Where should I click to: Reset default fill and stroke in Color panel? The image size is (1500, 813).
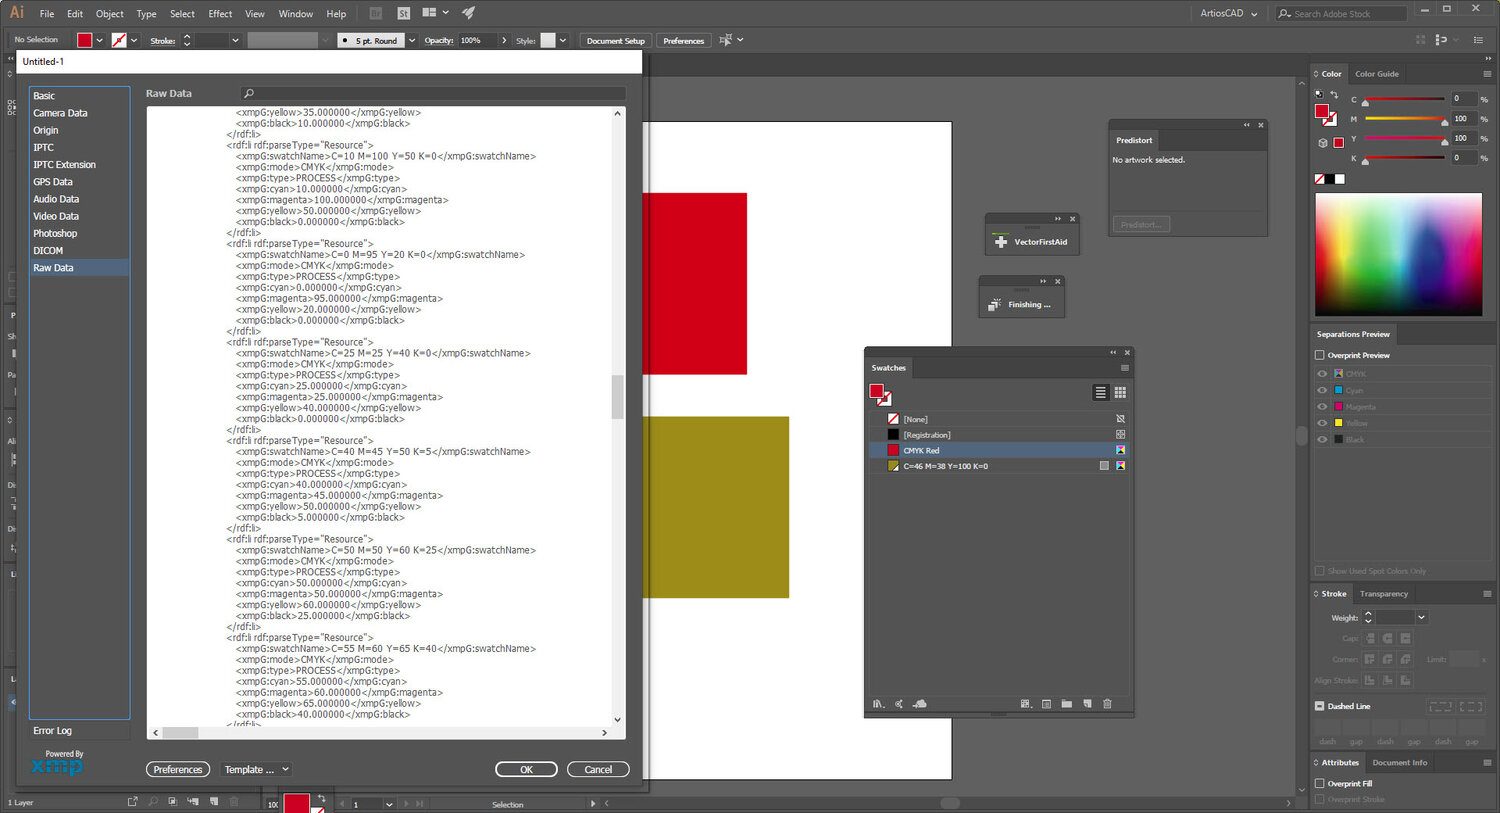tap(1319, 95)
